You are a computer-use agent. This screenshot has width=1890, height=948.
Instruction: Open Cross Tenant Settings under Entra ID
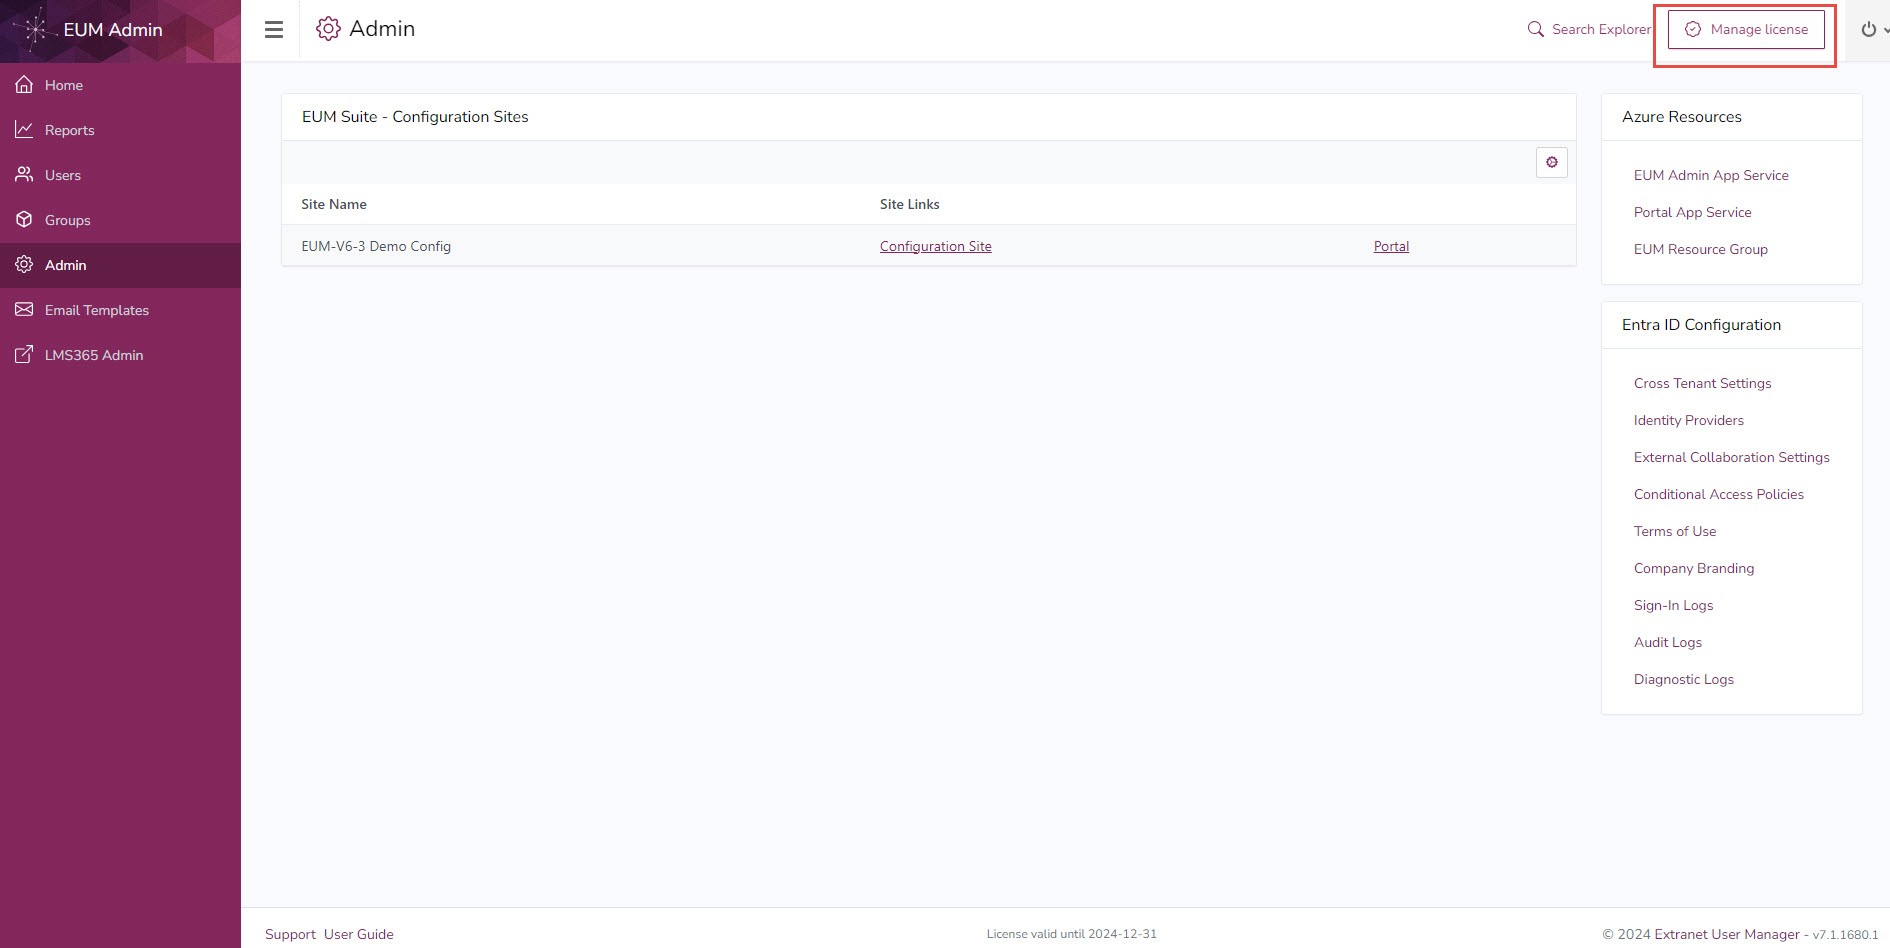[x=1702, y=383]
